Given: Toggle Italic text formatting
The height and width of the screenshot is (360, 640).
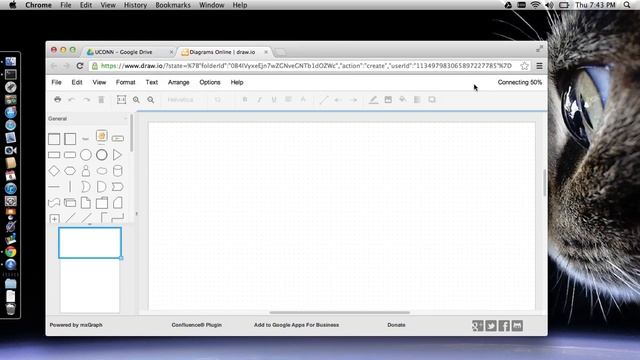Looking at the screenshot, I should tap(259, 100).
